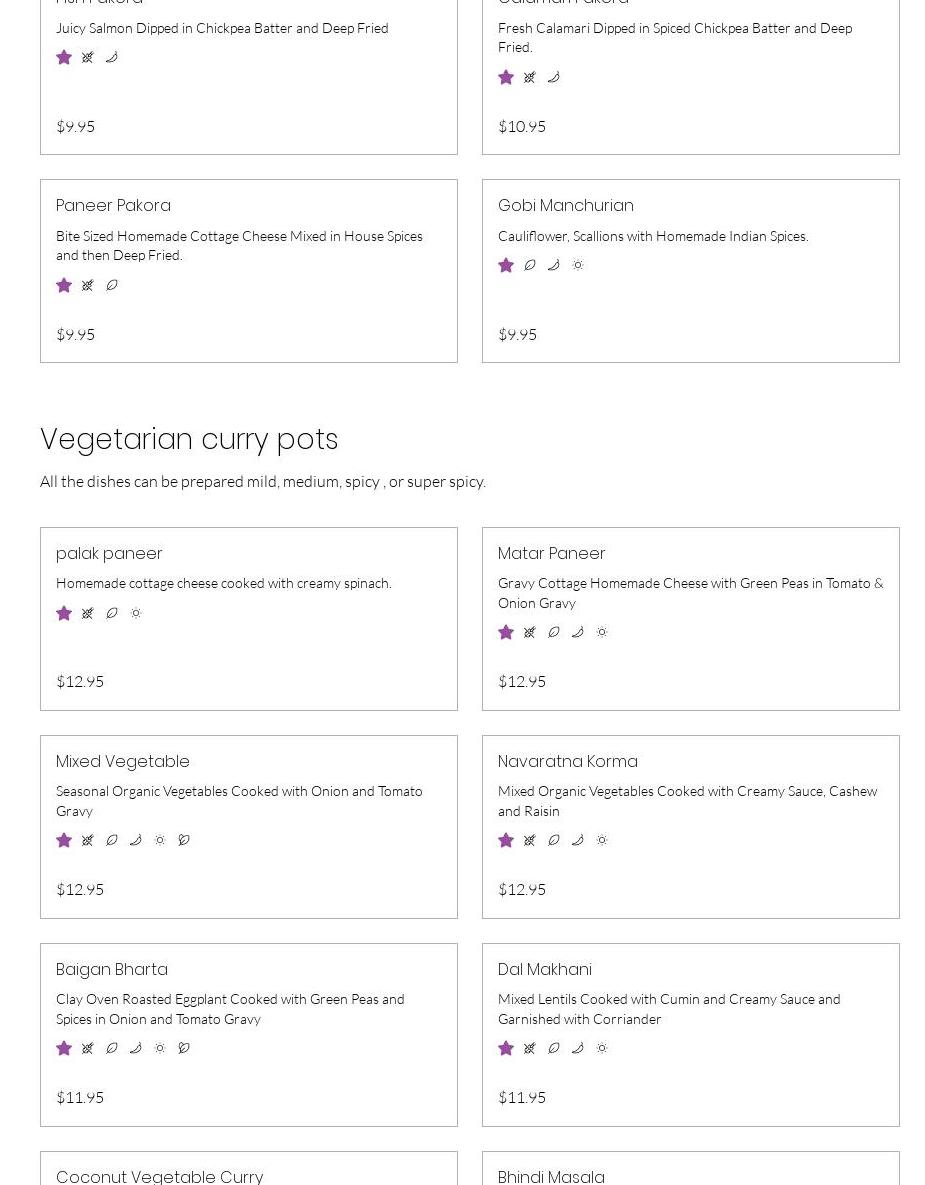Click the last leaf icon on Mixed Vegetable
Image resolution: width=925 pixels, height=1185 pixels.
(x=184, y=840)
